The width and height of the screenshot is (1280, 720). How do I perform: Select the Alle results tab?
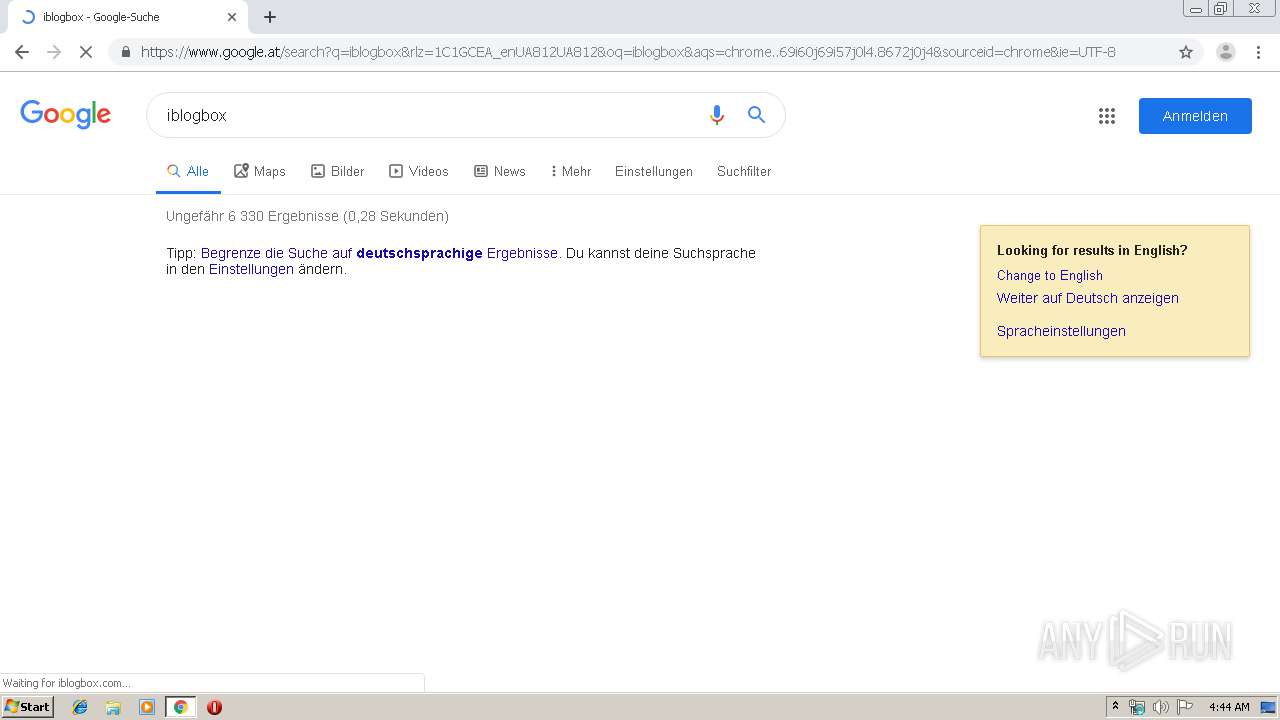point(188,171)
